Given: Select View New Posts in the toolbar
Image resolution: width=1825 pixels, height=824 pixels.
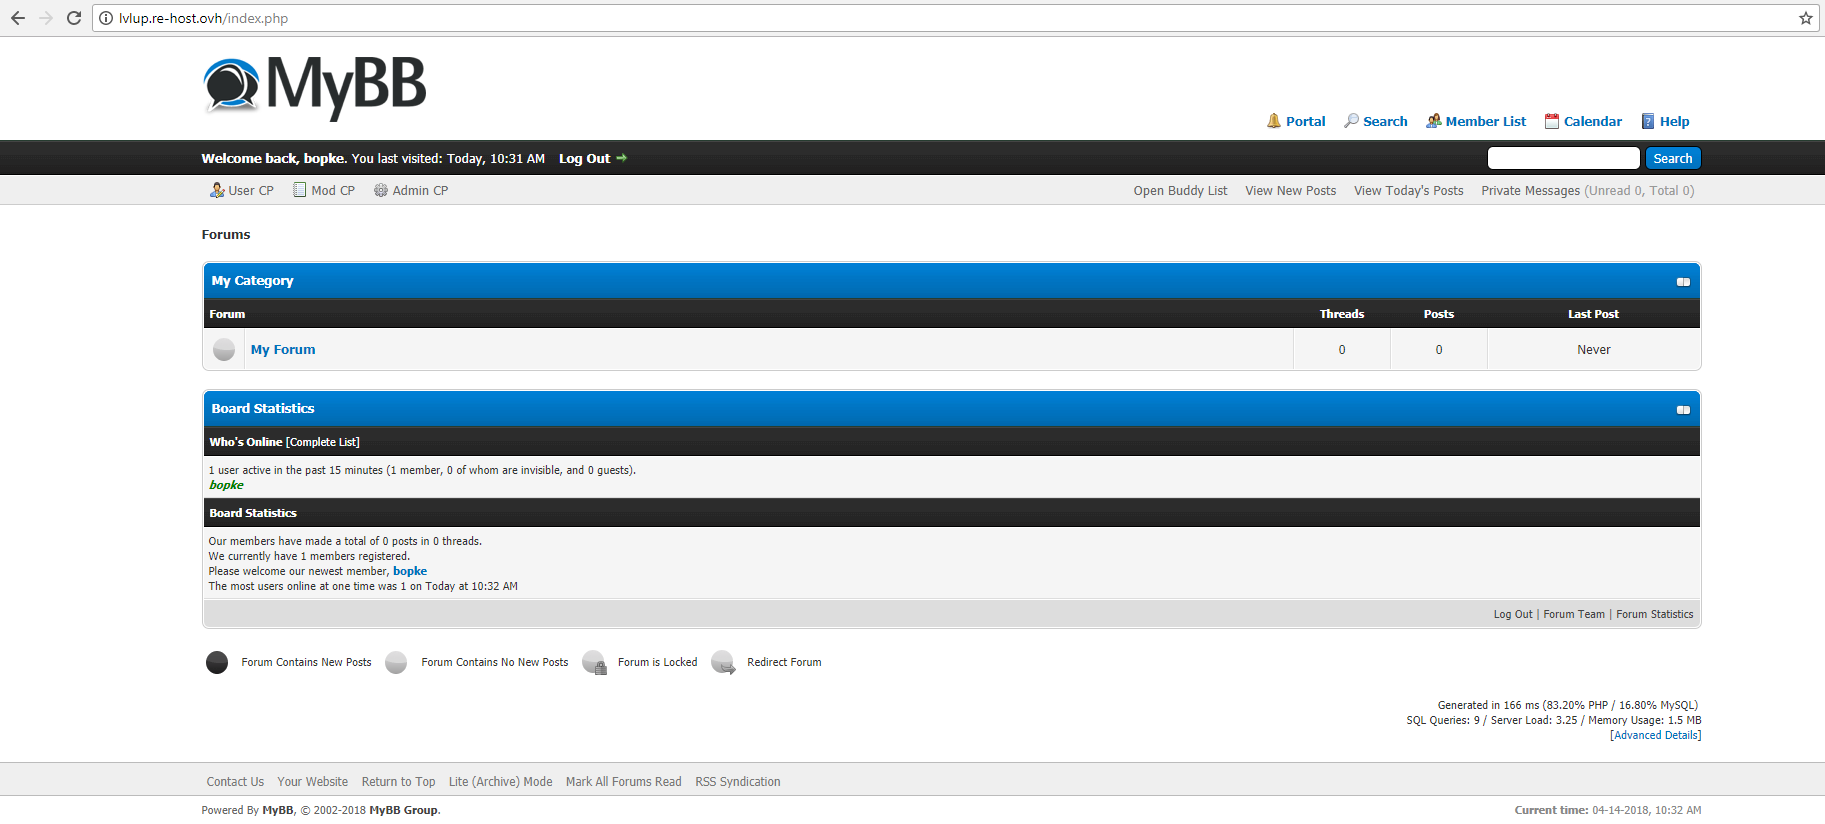Looking at the screenshot, I should pos(1290,190).
